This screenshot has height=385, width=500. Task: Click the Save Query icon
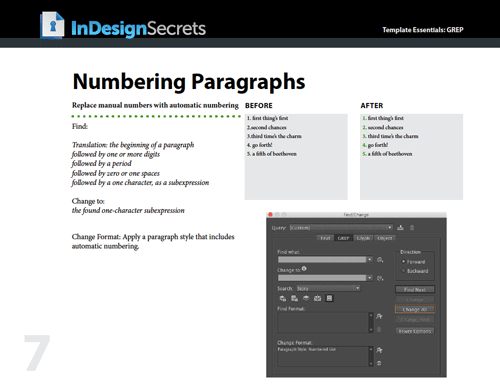click(400, 228)
